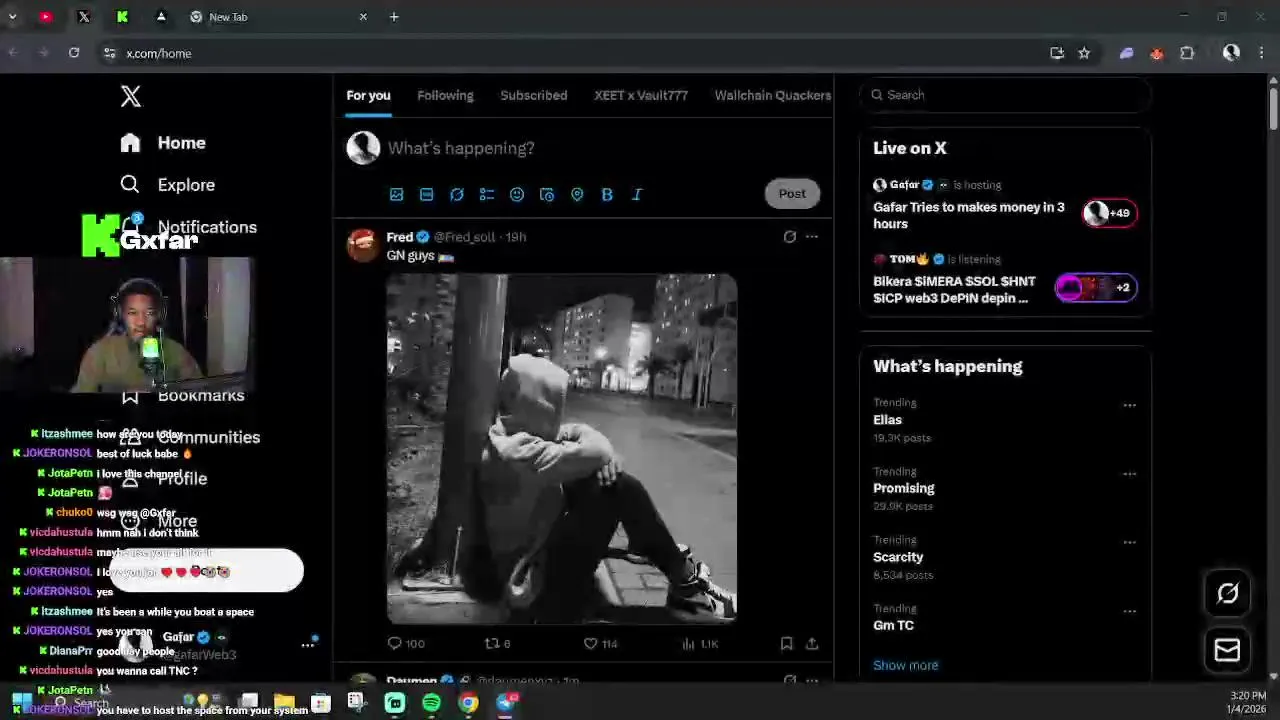
Task: View site information icon beside URL
Action: pyautogui.click(x=109, y=53)
